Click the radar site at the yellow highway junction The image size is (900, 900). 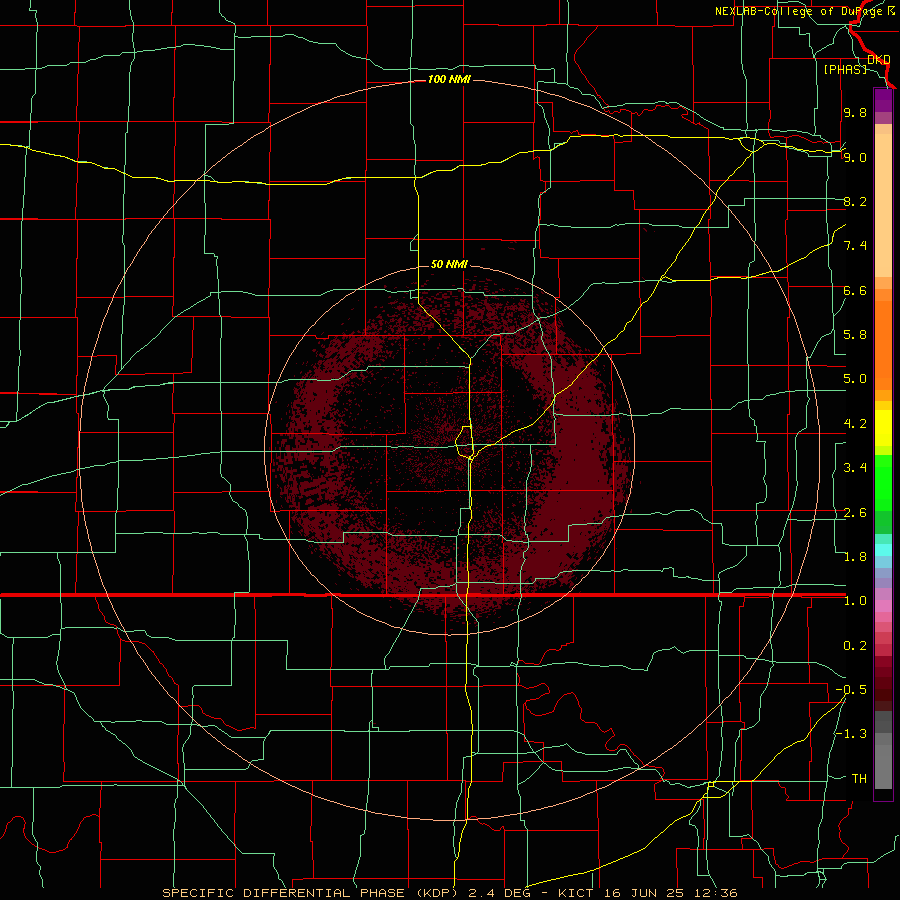tap(470, 457)
